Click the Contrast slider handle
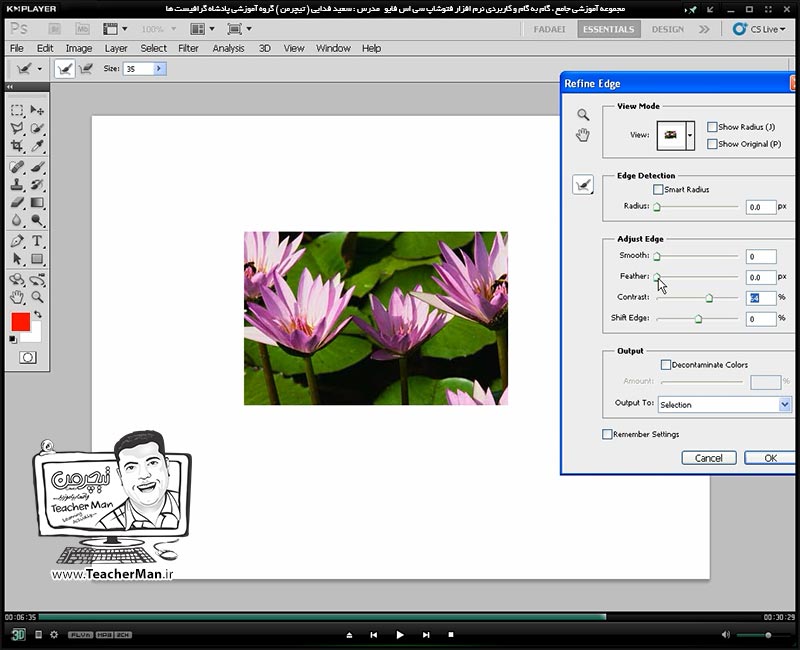 pos(709,298)
